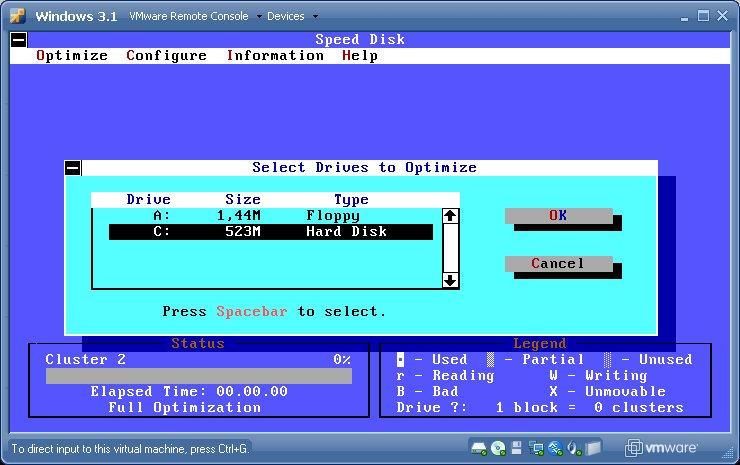
Task: Open the Help menu
Action: point(359,56)
